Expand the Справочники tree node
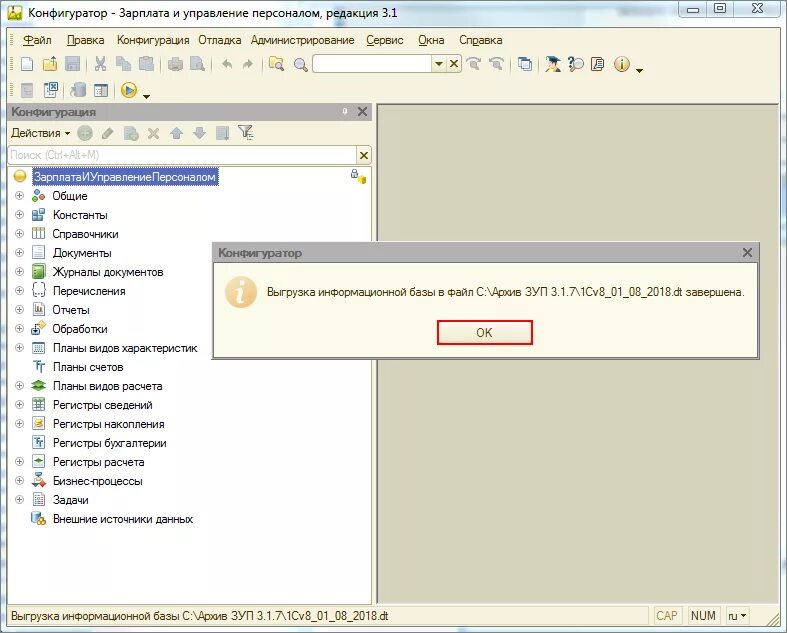The image size is (787, 633). [x=19, y=233]
